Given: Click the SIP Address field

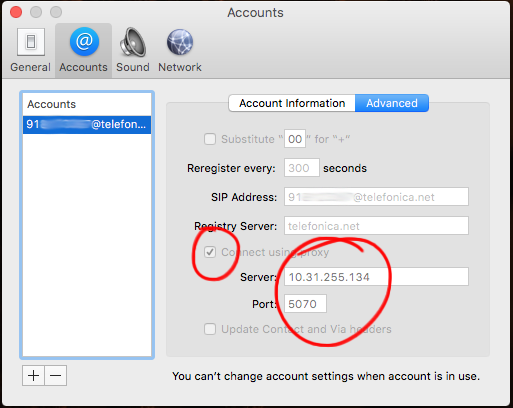Looking at the screenshot, I should pyautogui.click(x=376, y=197).
